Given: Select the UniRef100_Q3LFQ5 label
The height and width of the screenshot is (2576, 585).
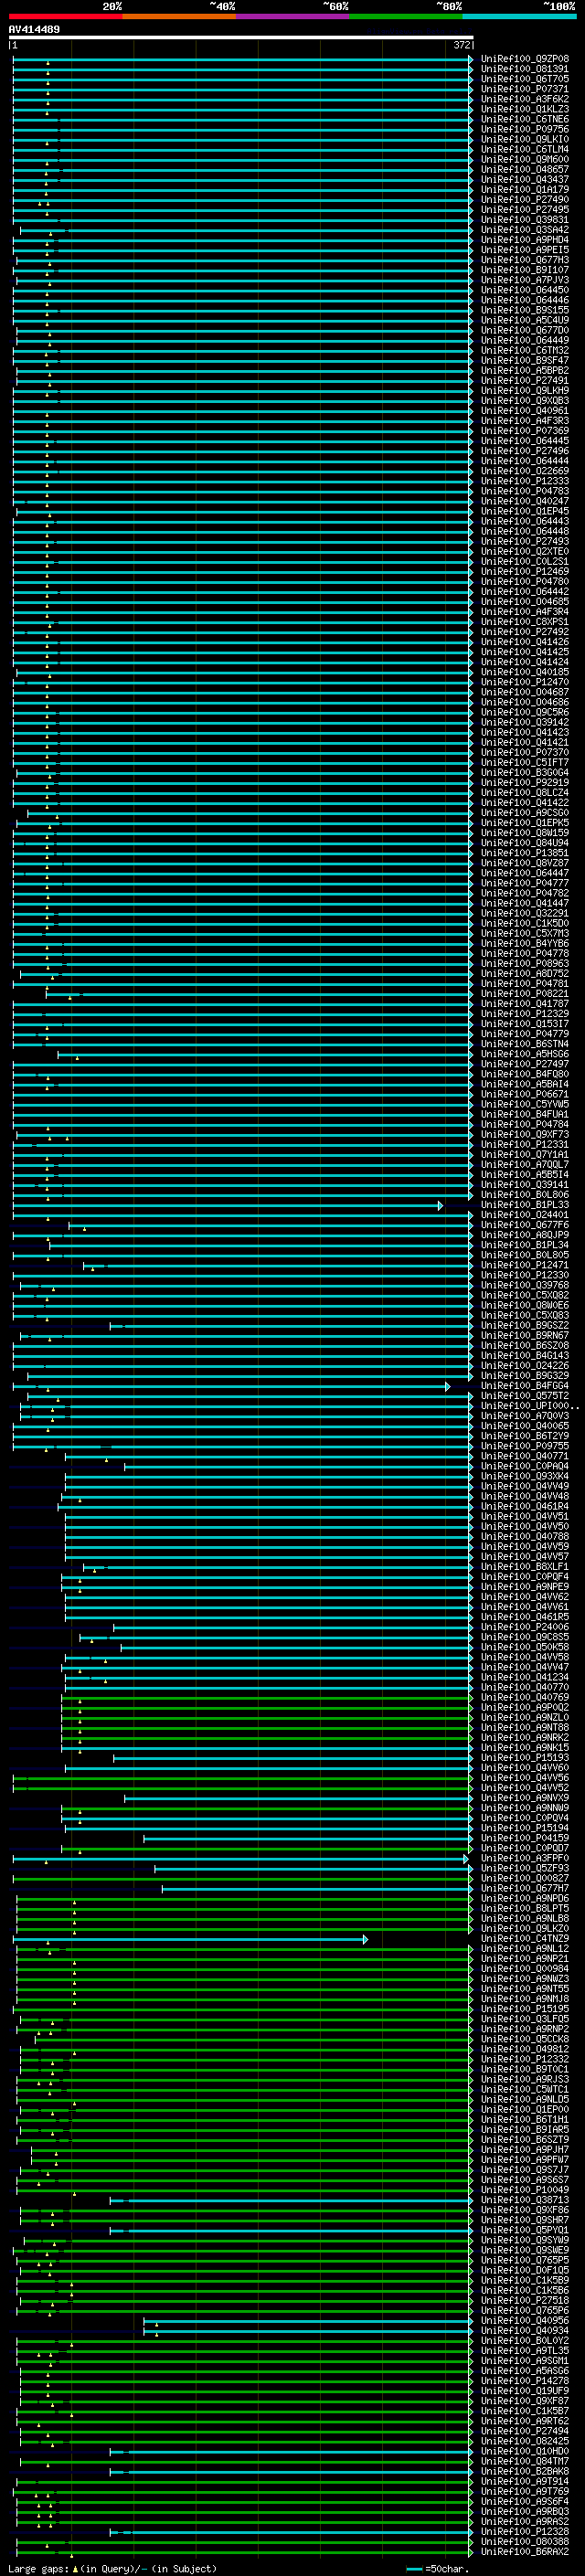Looking at the screenshot, I should tap(524, 2019).
